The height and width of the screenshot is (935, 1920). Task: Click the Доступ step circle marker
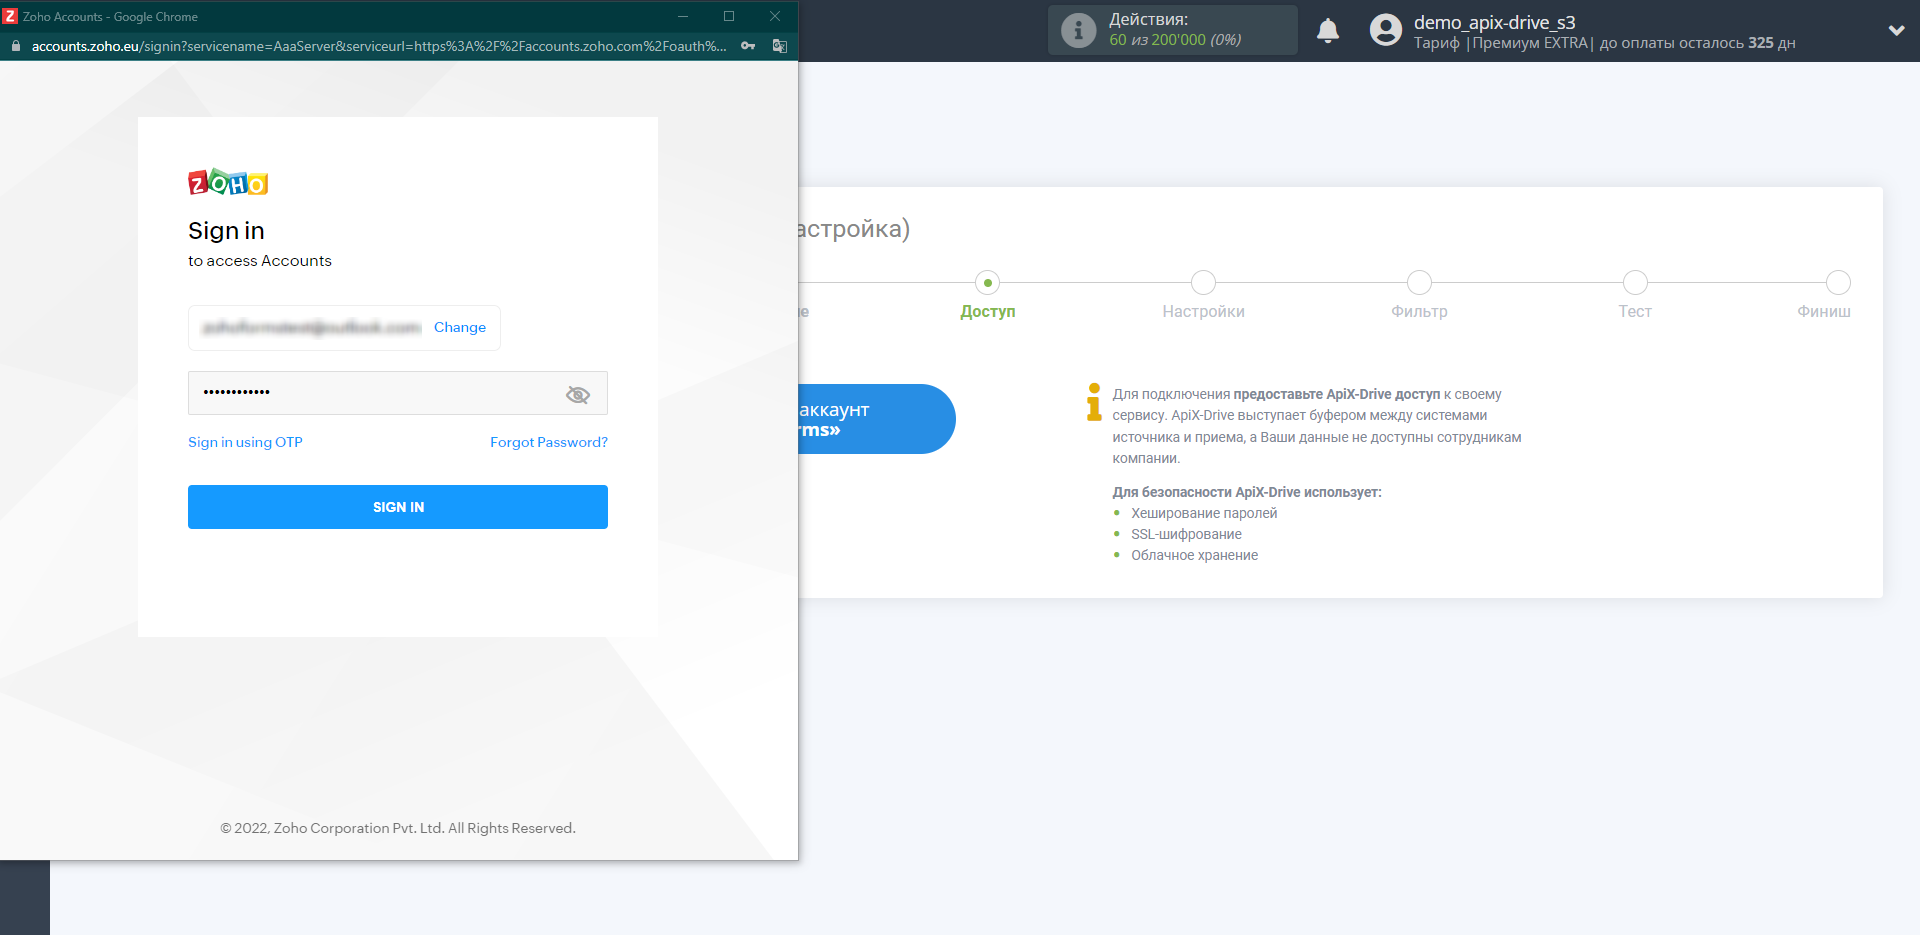[988, 283]
